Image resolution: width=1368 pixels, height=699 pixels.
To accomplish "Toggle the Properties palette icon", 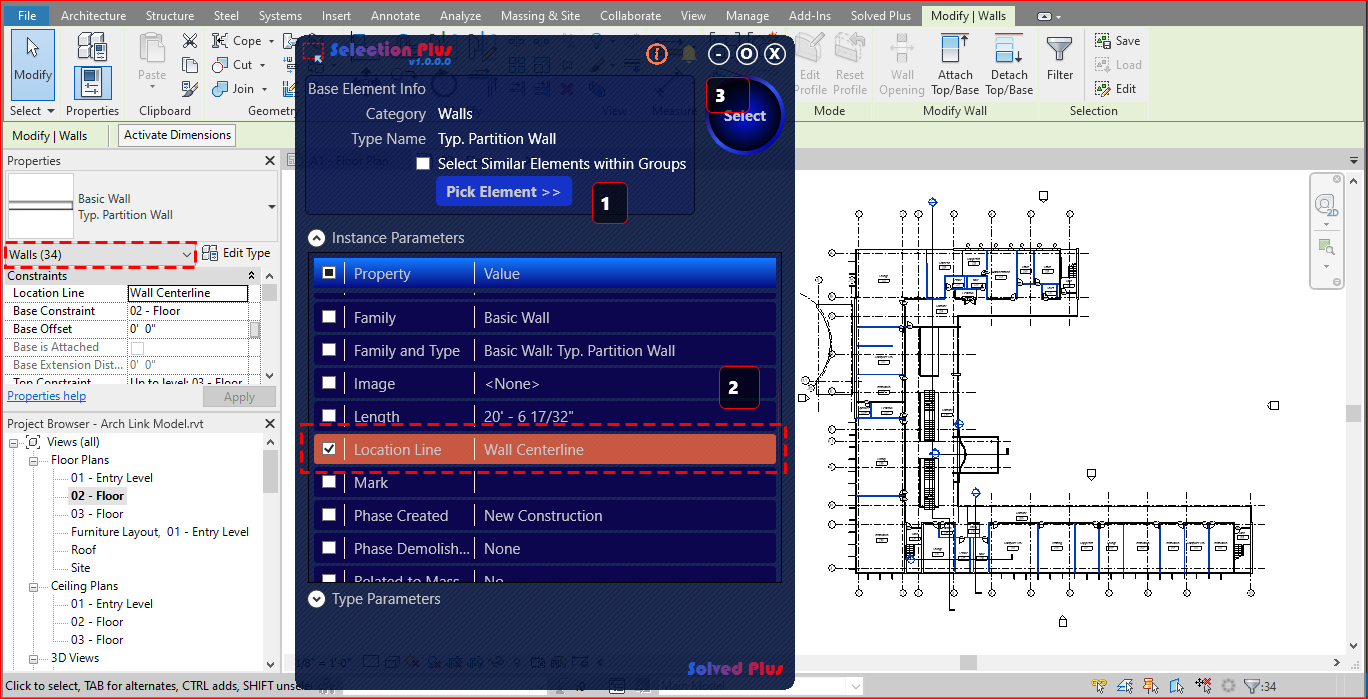I will click(92, 82).
